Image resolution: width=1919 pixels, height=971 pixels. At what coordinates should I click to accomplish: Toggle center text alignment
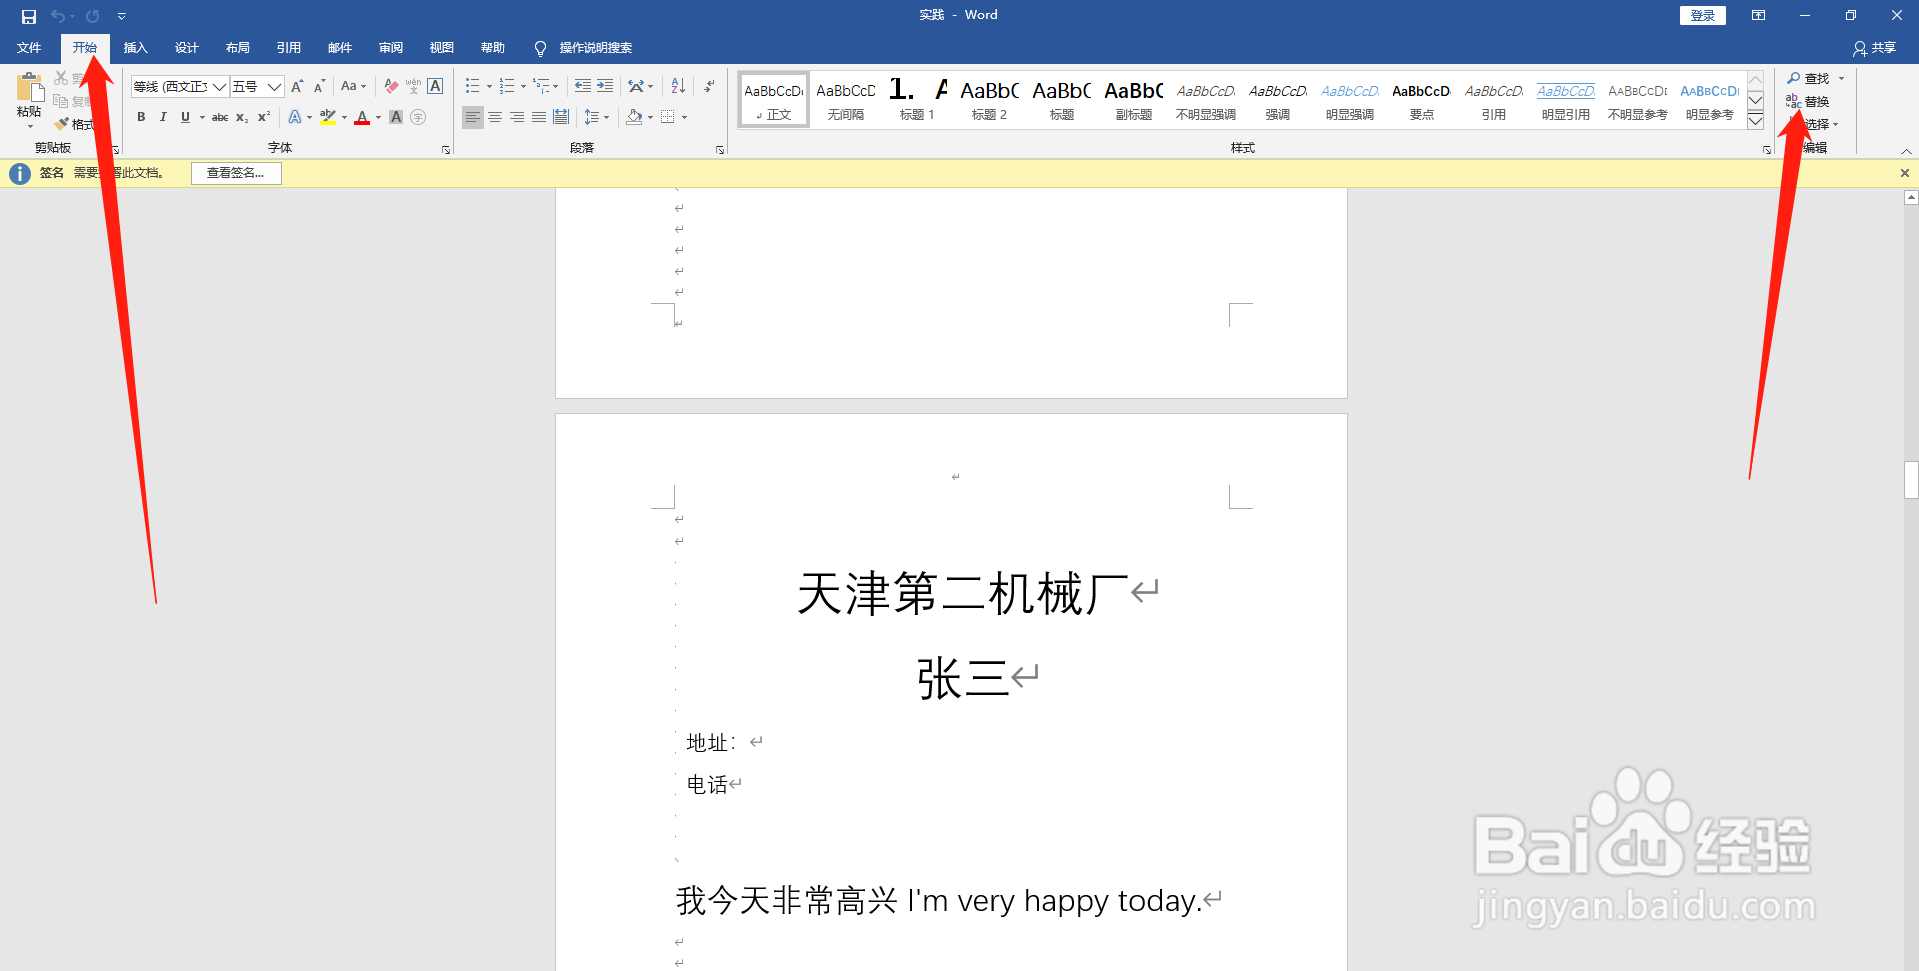[x=494, y=117]
